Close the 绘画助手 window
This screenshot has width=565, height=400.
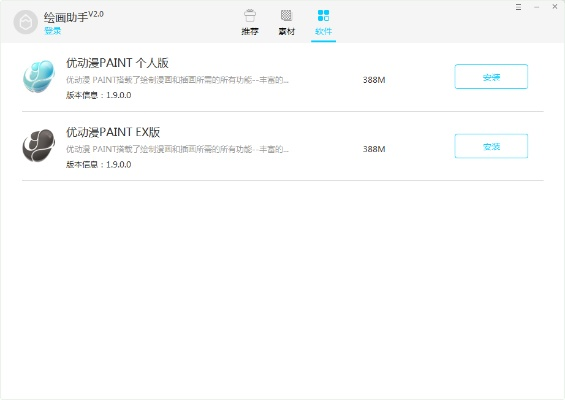click(x=555, y=6)
